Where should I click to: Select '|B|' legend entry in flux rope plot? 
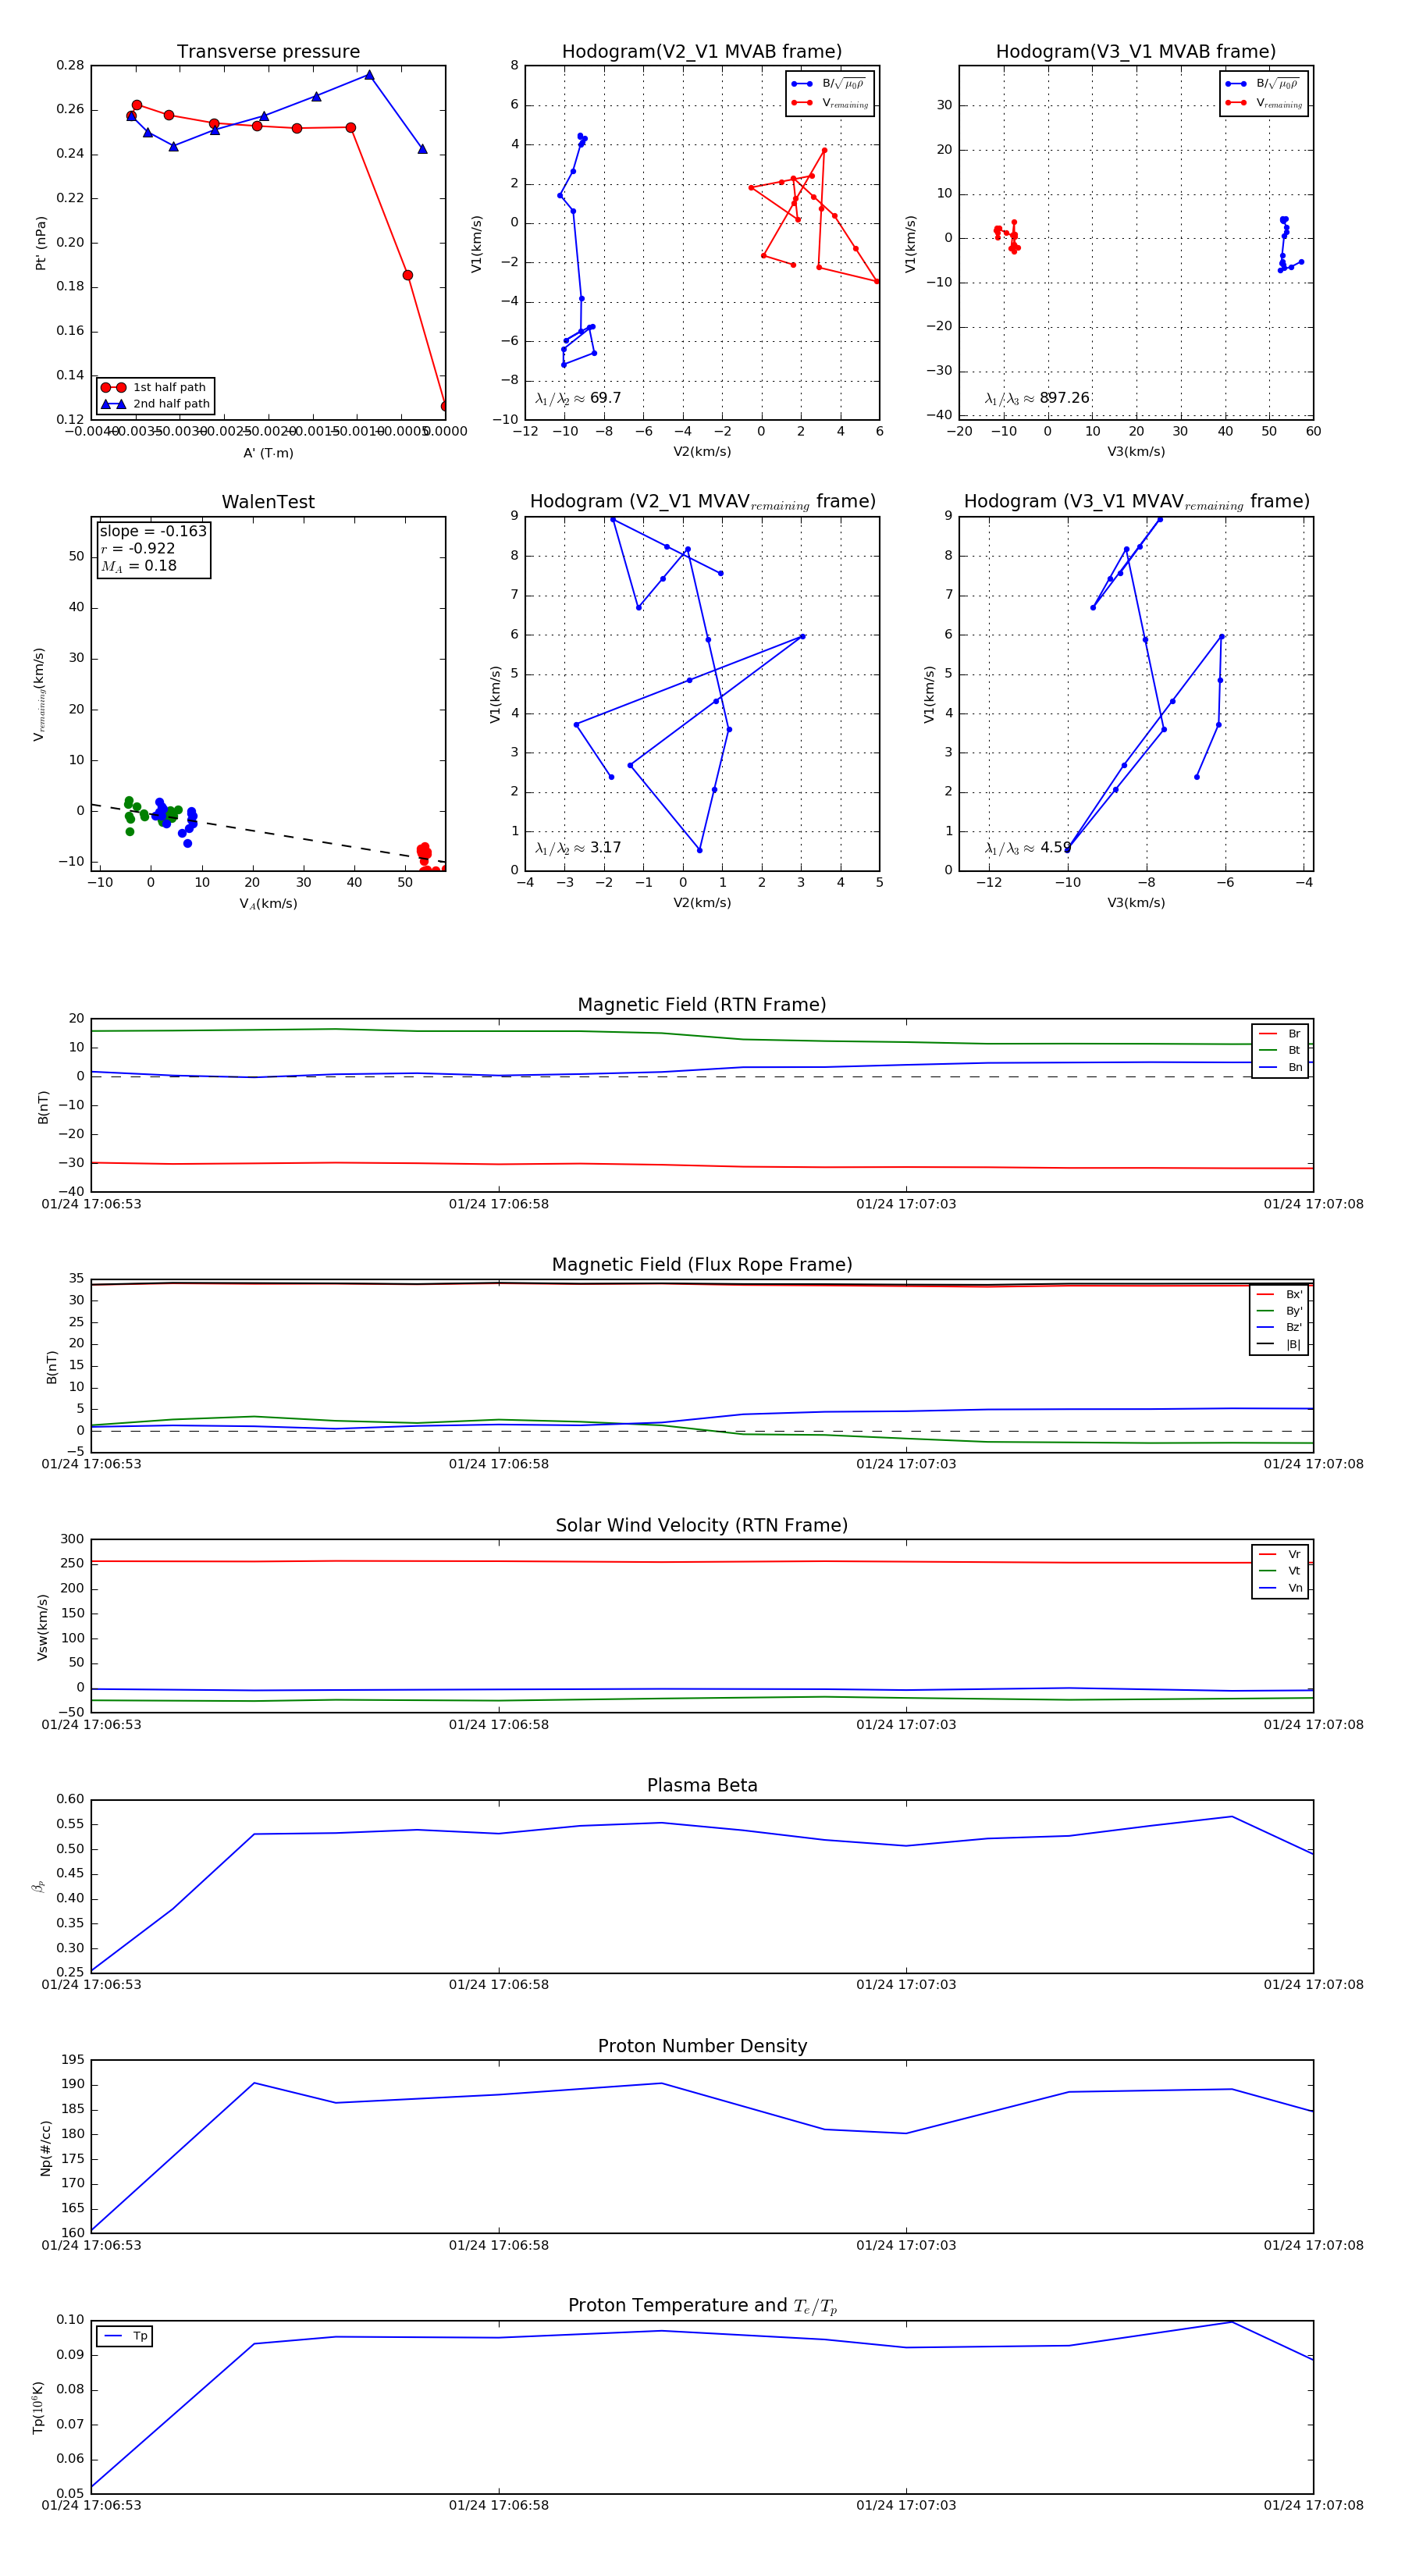point(1279,1344)
